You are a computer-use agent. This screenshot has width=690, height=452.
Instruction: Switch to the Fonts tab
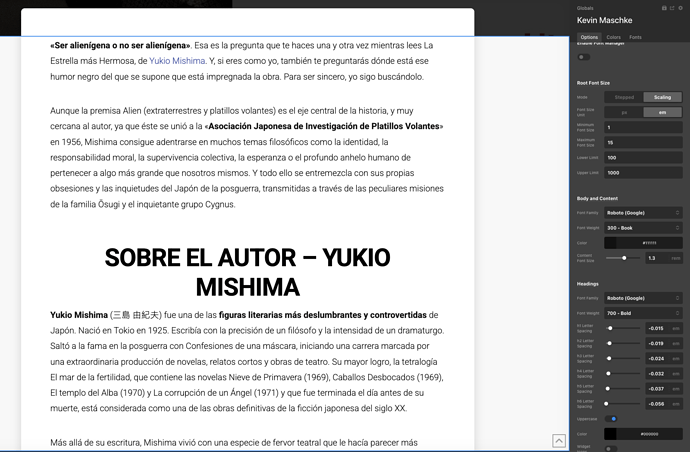pyautogui.click(x=636, y=37)
